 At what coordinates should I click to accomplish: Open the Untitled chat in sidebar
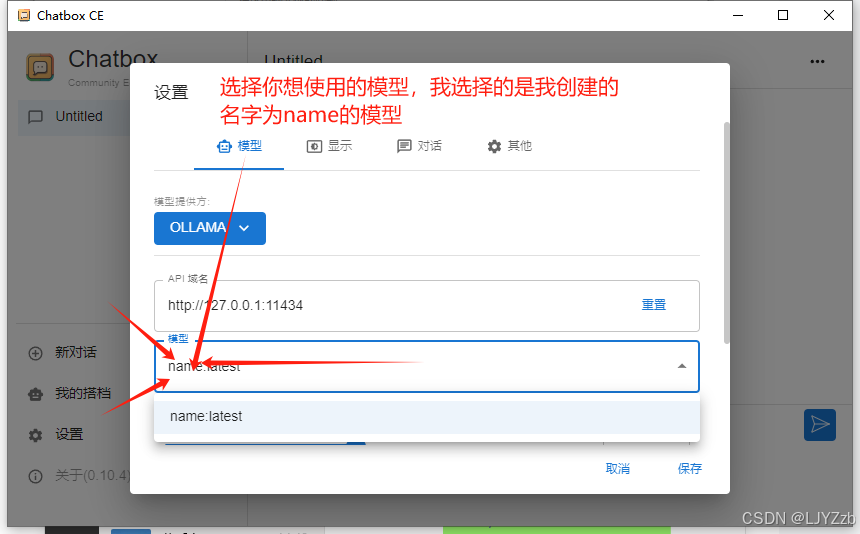(74, 117)
